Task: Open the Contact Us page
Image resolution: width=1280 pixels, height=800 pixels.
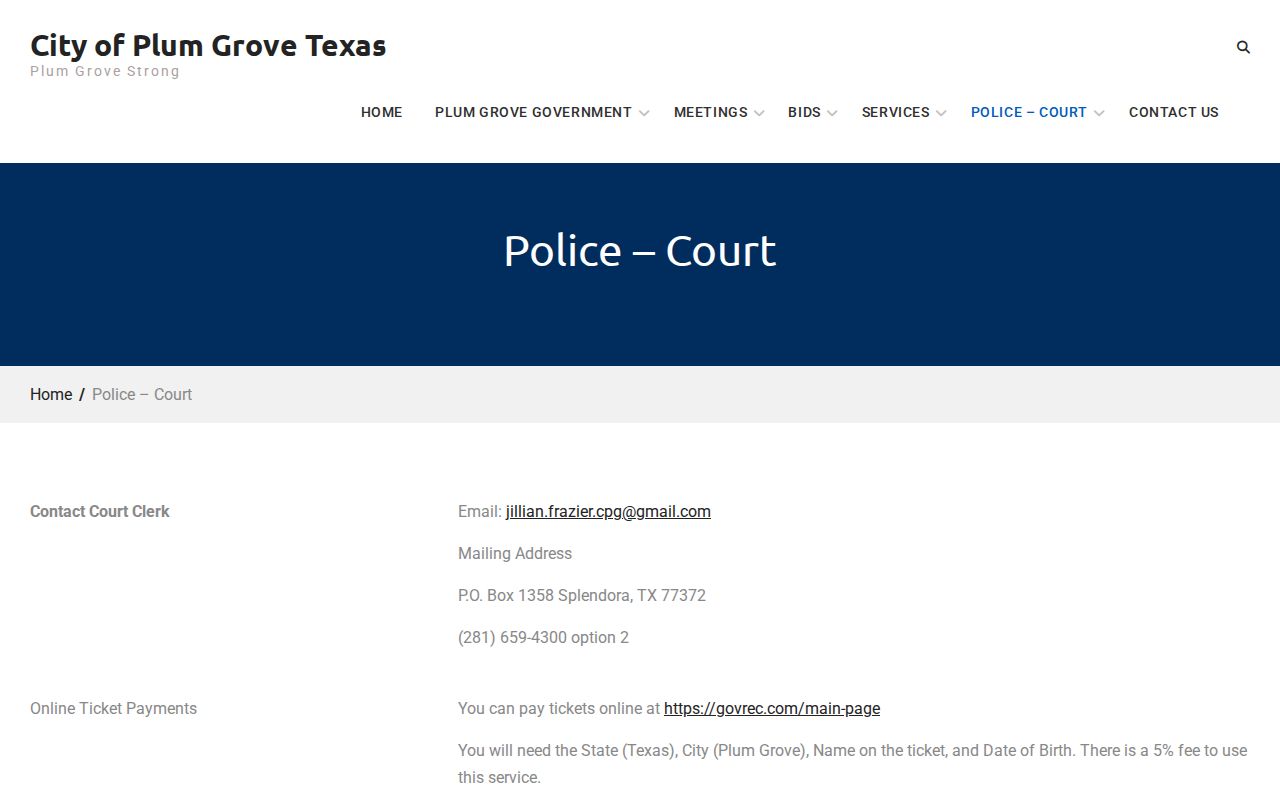Action: [1174, 112]
